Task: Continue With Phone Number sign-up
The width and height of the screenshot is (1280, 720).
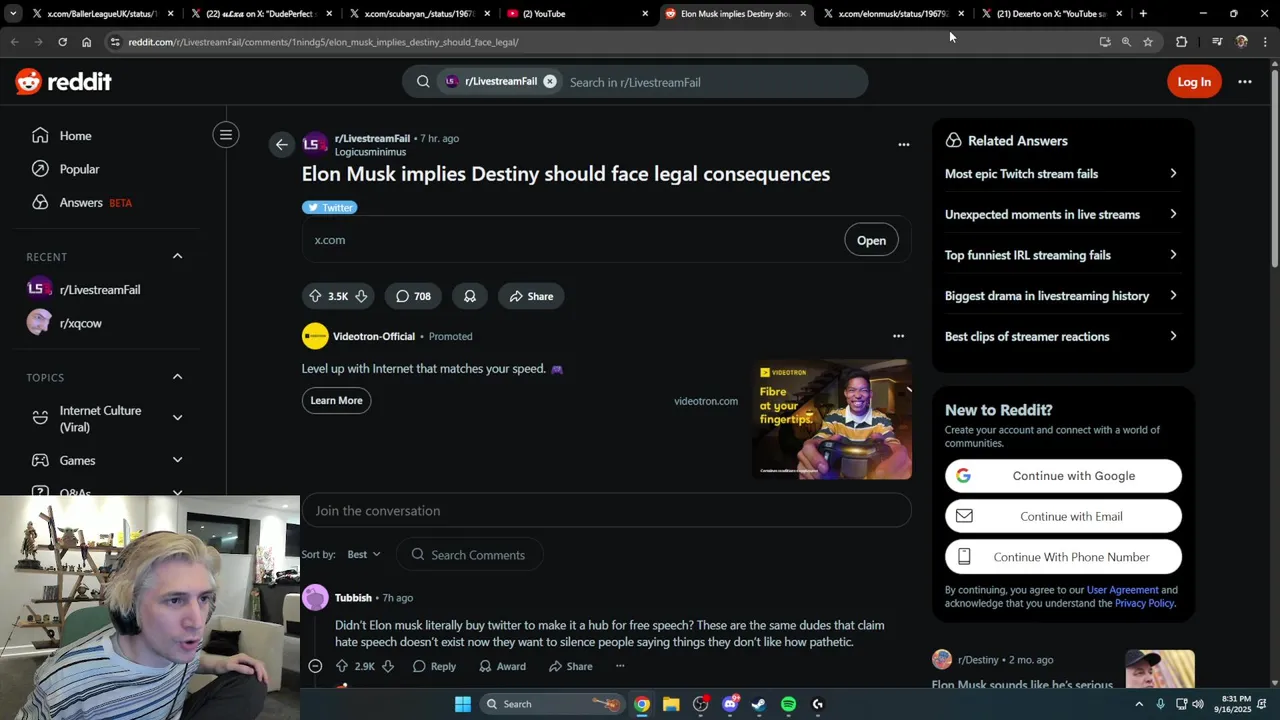Action: click(x=1063, y=557)
